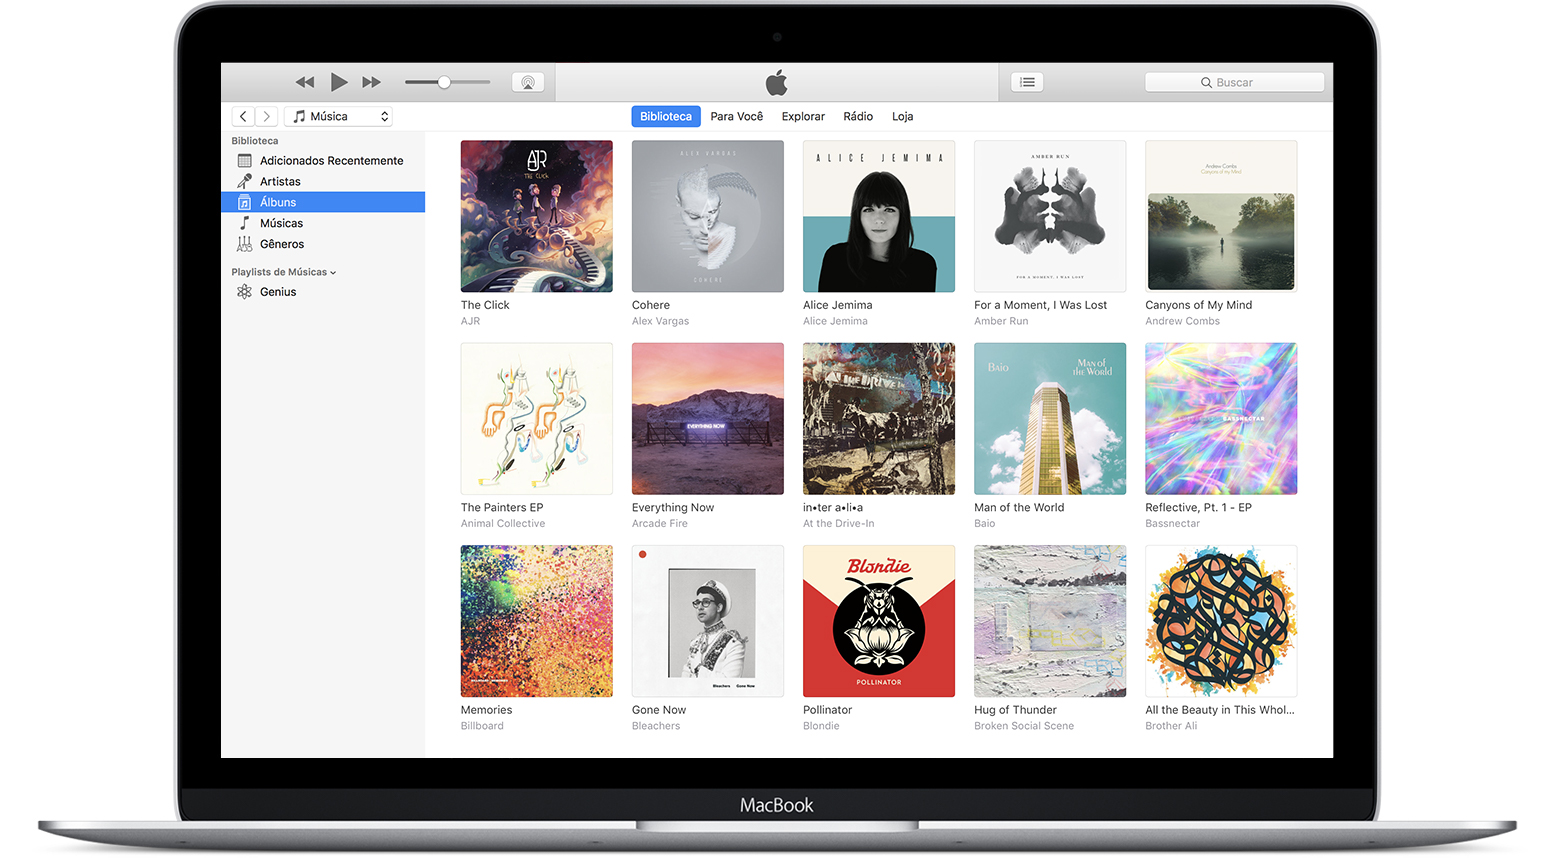Click the Artistas microphone icon
The width and height of the screenshot is (1560, 858).
(x=244, y=181)
